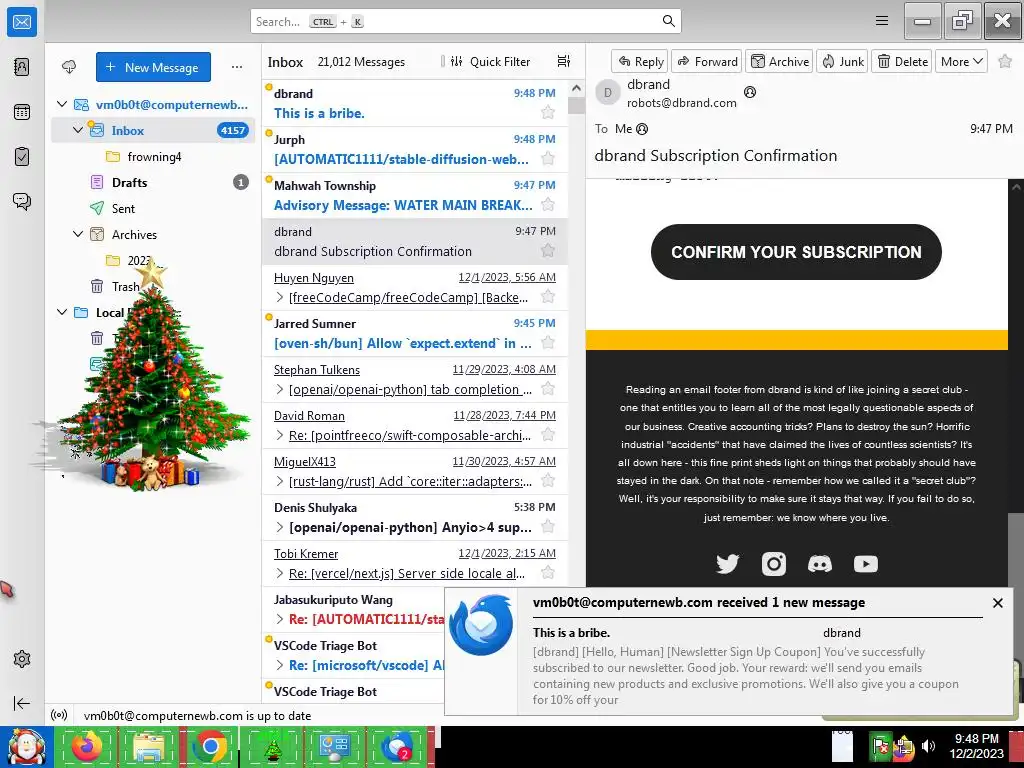The height and width of the screenshot is (768, 1024).
Task: Toggle the Quick Filter bar
Action: (x=490, y=61)
